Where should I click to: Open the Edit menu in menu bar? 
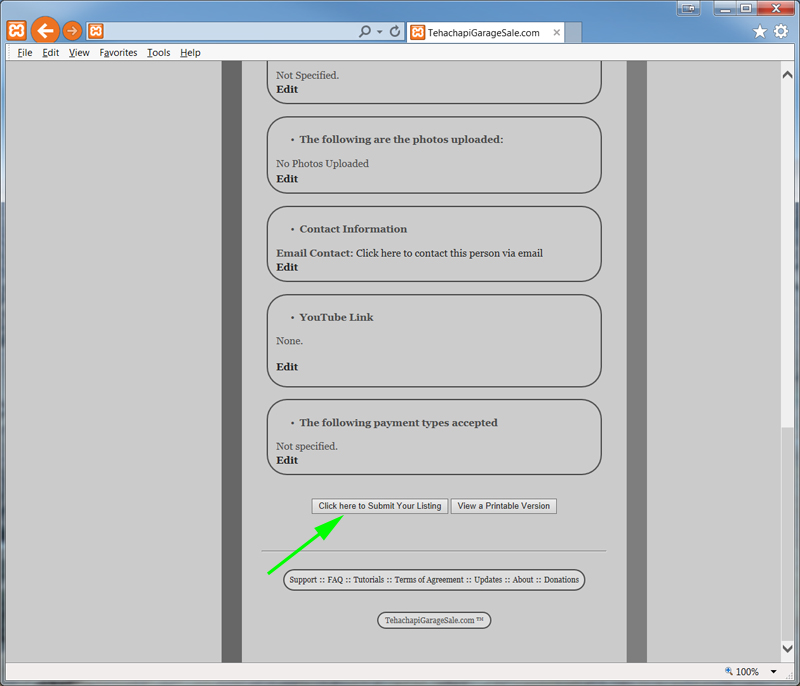coord(51,53)
